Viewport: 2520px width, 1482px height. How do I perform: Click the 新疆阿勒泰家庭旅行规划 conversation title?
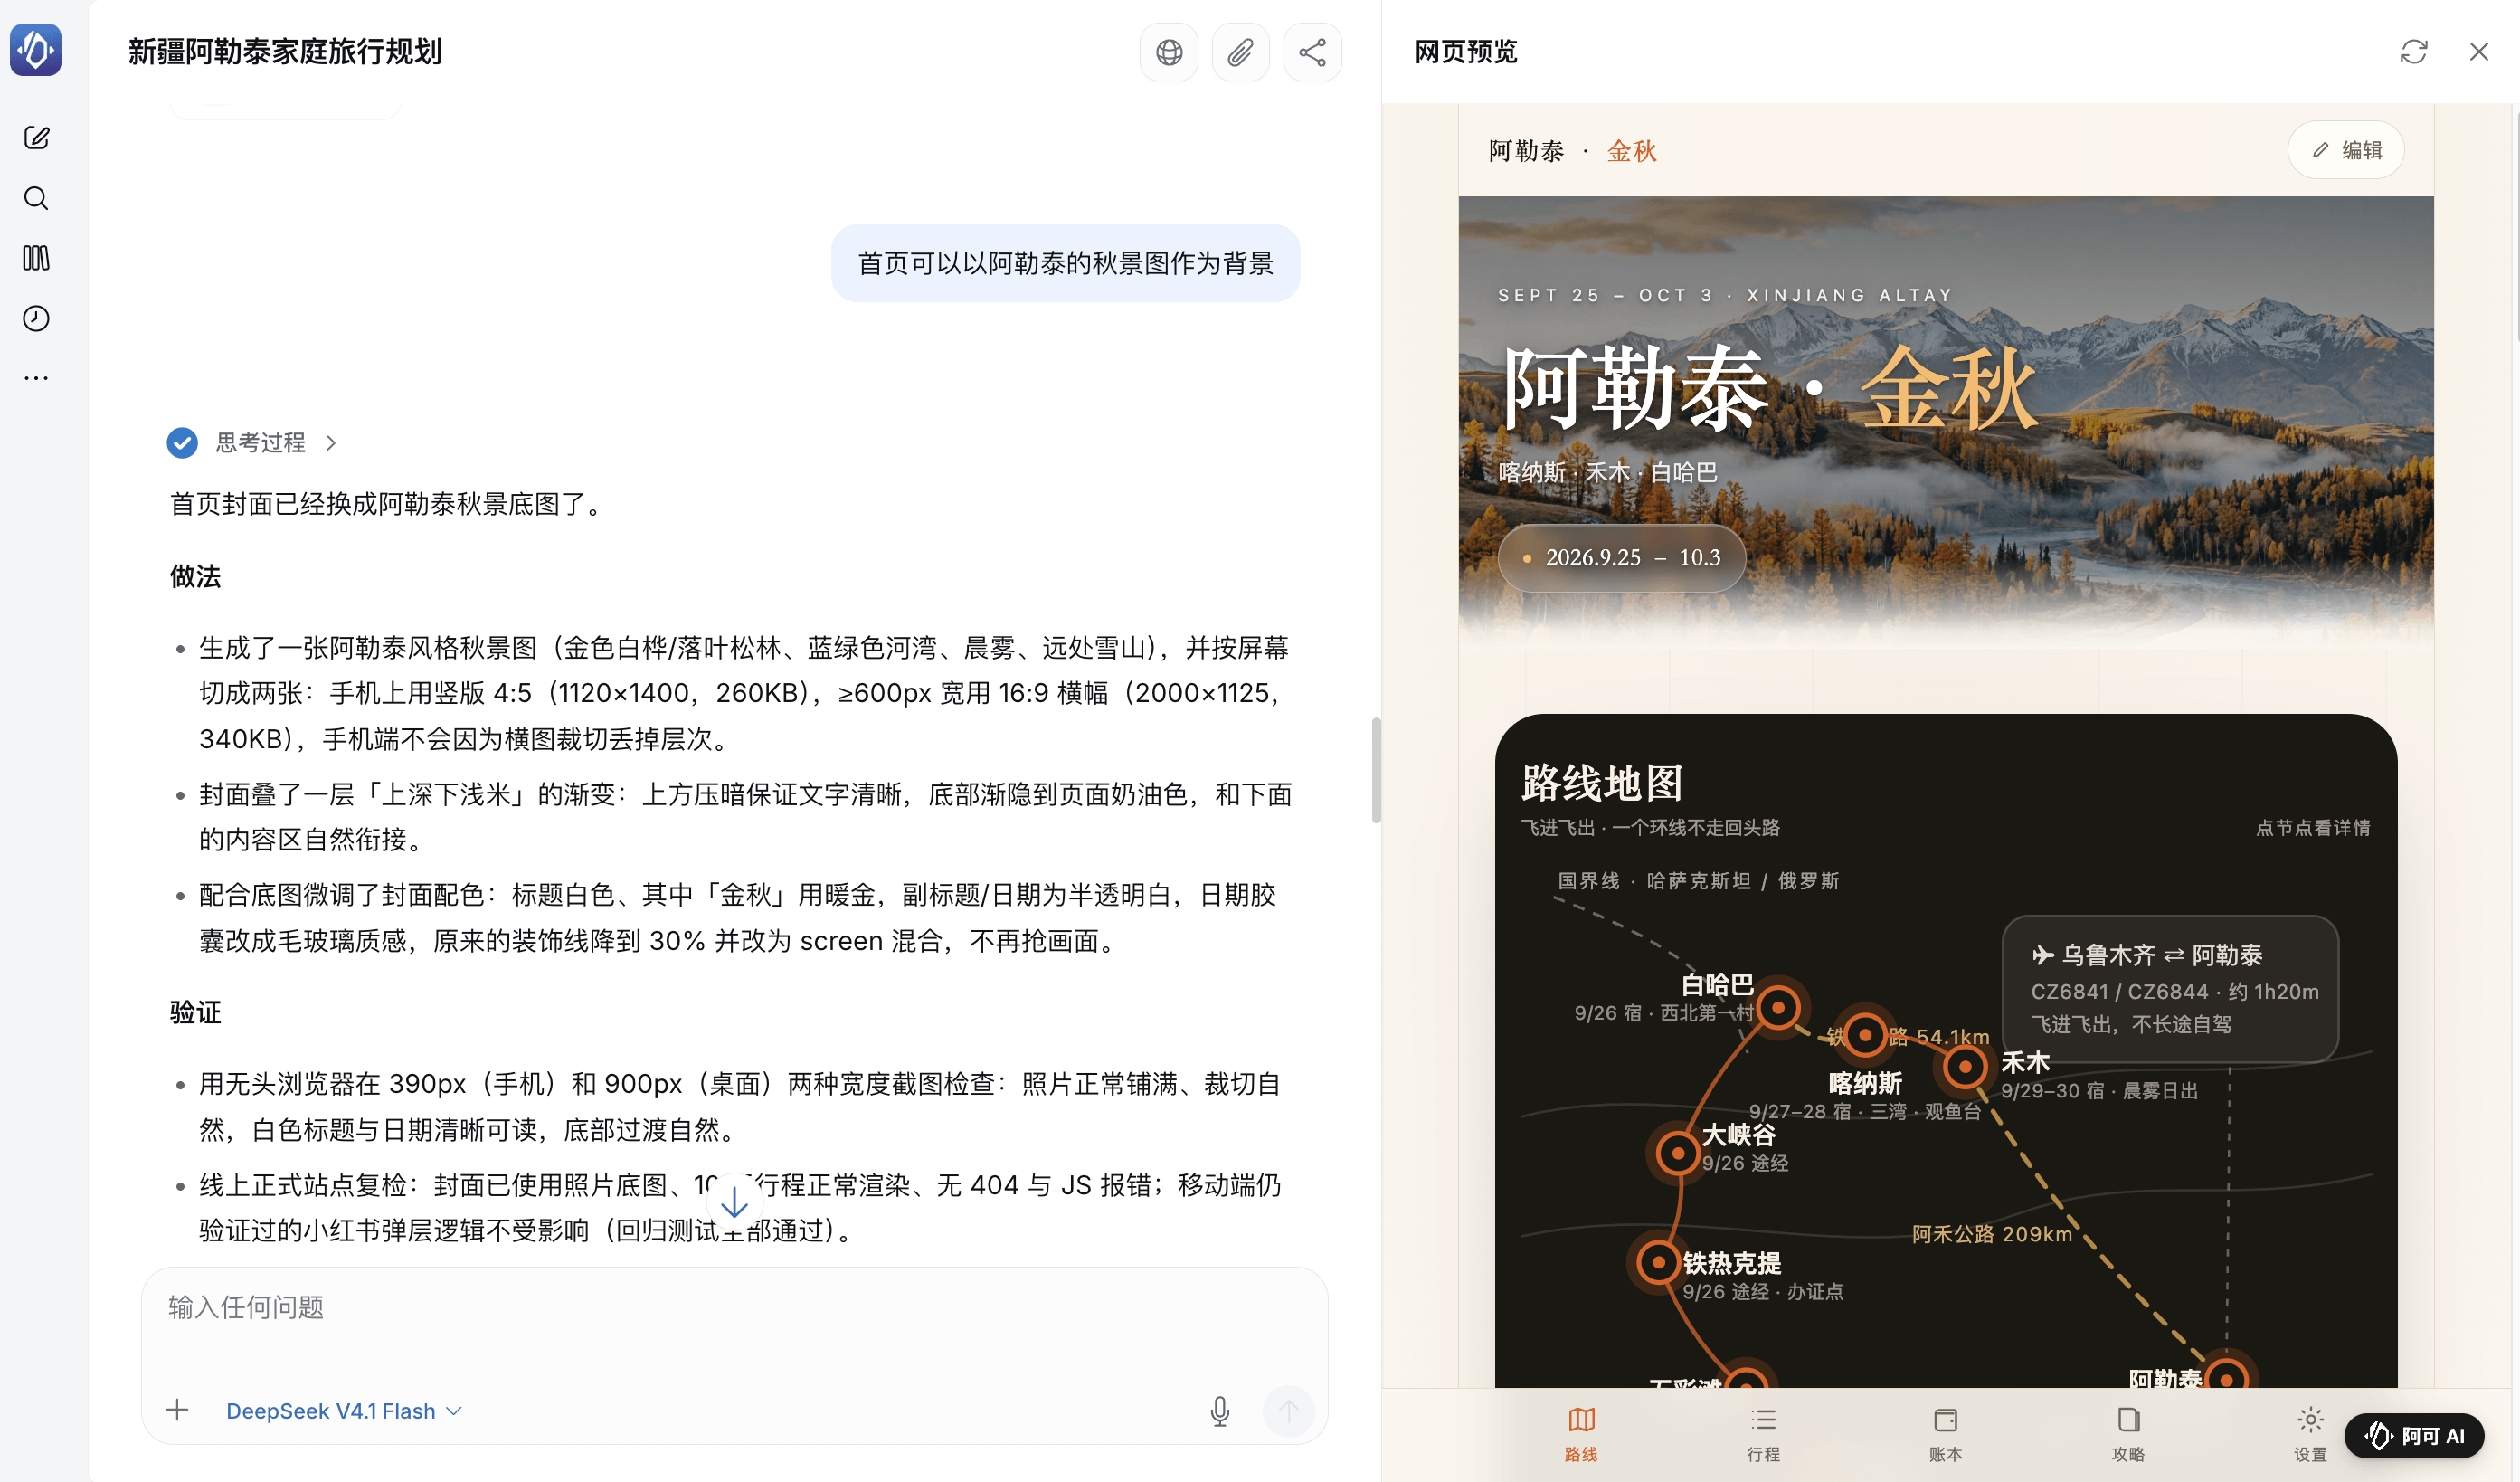coord(285,52)
